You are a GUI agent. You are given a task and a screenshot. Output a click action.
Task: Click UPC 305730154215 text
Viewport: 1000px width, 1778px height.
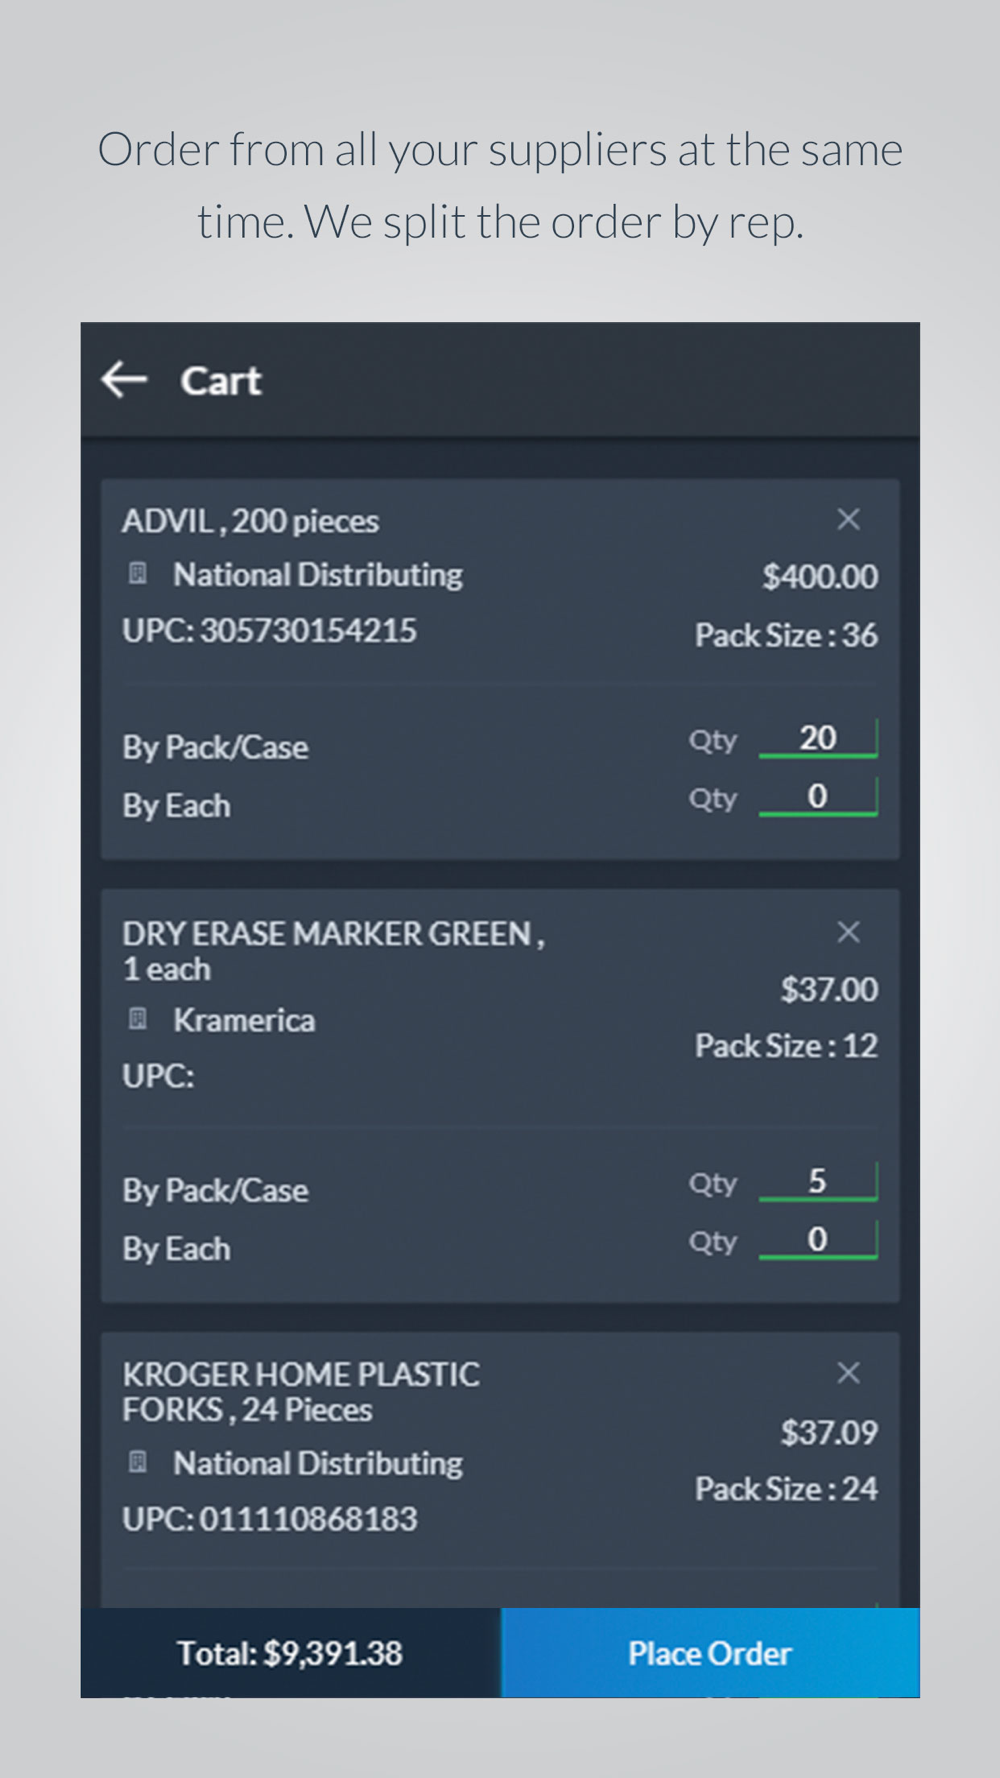tap(269, 630)
